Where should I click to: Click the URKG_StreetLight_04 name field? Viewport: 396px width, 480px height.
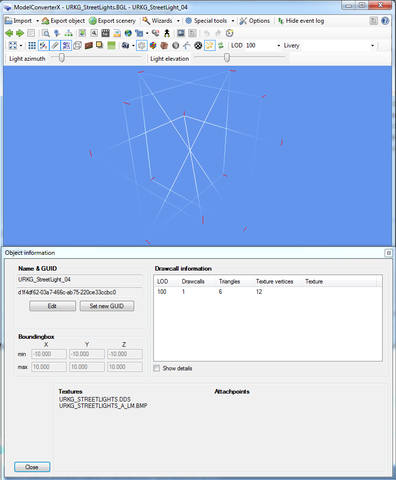80,280
